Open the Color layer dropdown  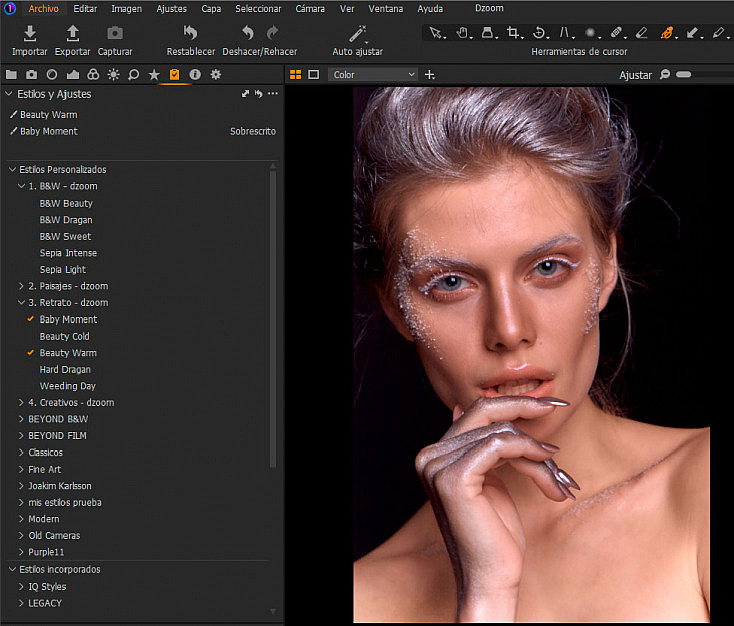tap(373, 74)
